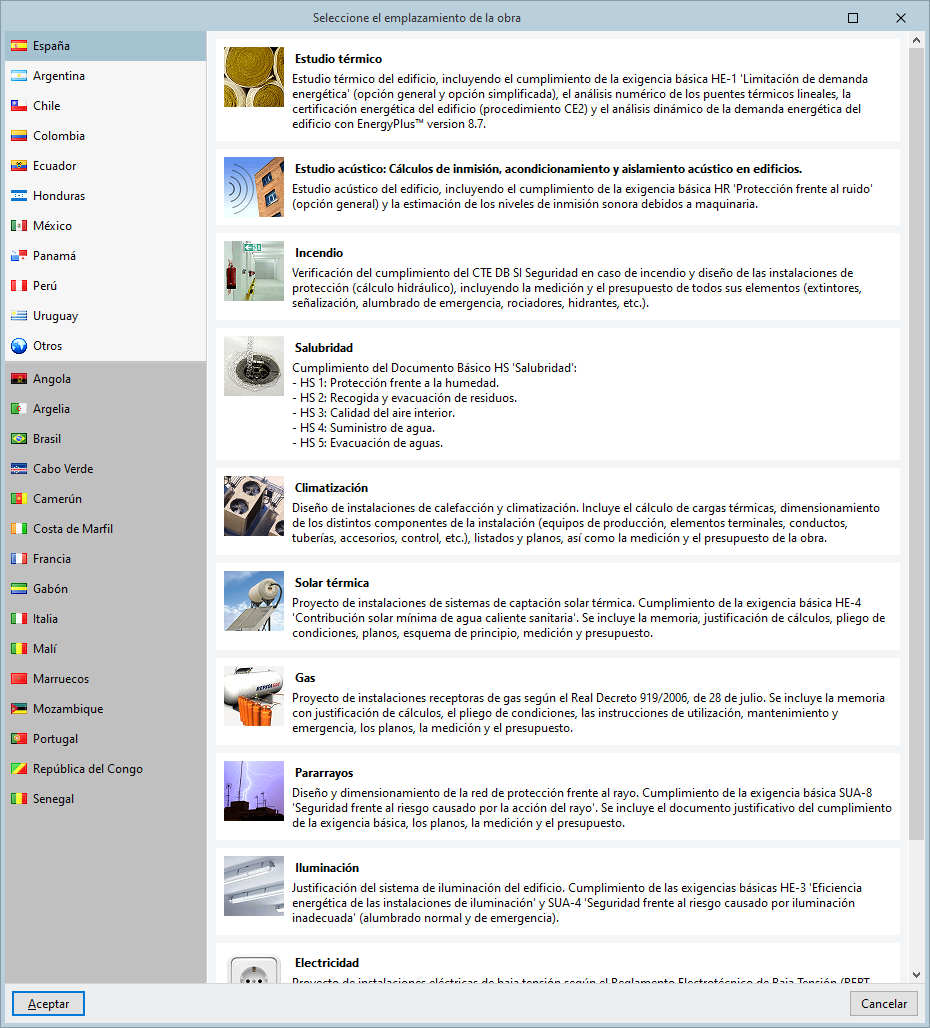Click the 'Climatización' heading text

(x=331, y=488)
